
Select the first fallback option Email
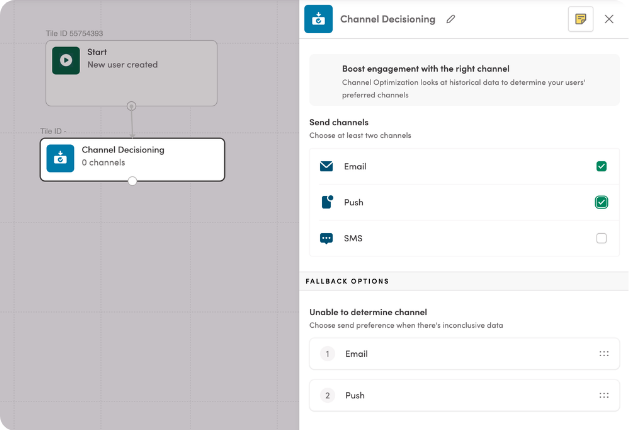click(458, 354)
